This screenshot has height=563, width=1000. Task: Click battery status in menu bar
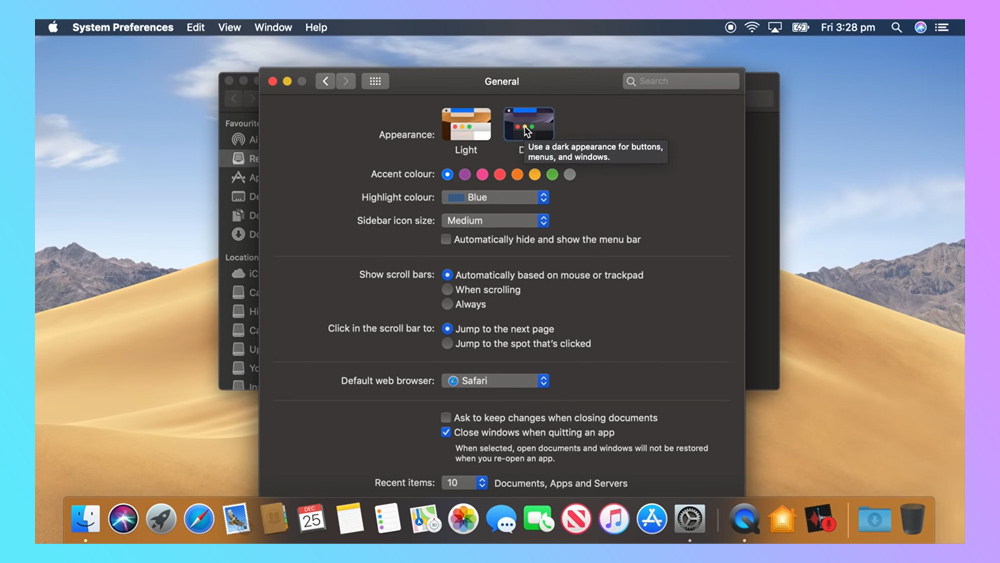800,27
